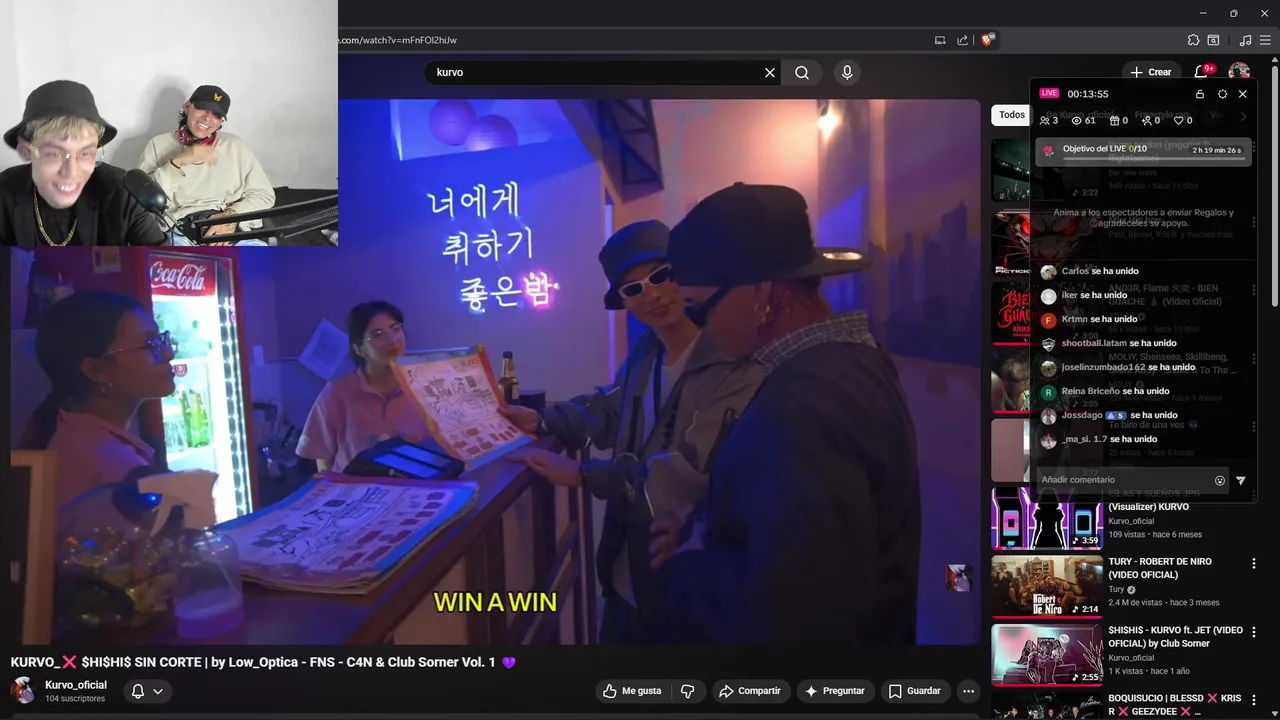Viewport: 1280px width, 720px height.
Task: Open Kurvo_oficial channel avatar
Action: coord(23,691)
